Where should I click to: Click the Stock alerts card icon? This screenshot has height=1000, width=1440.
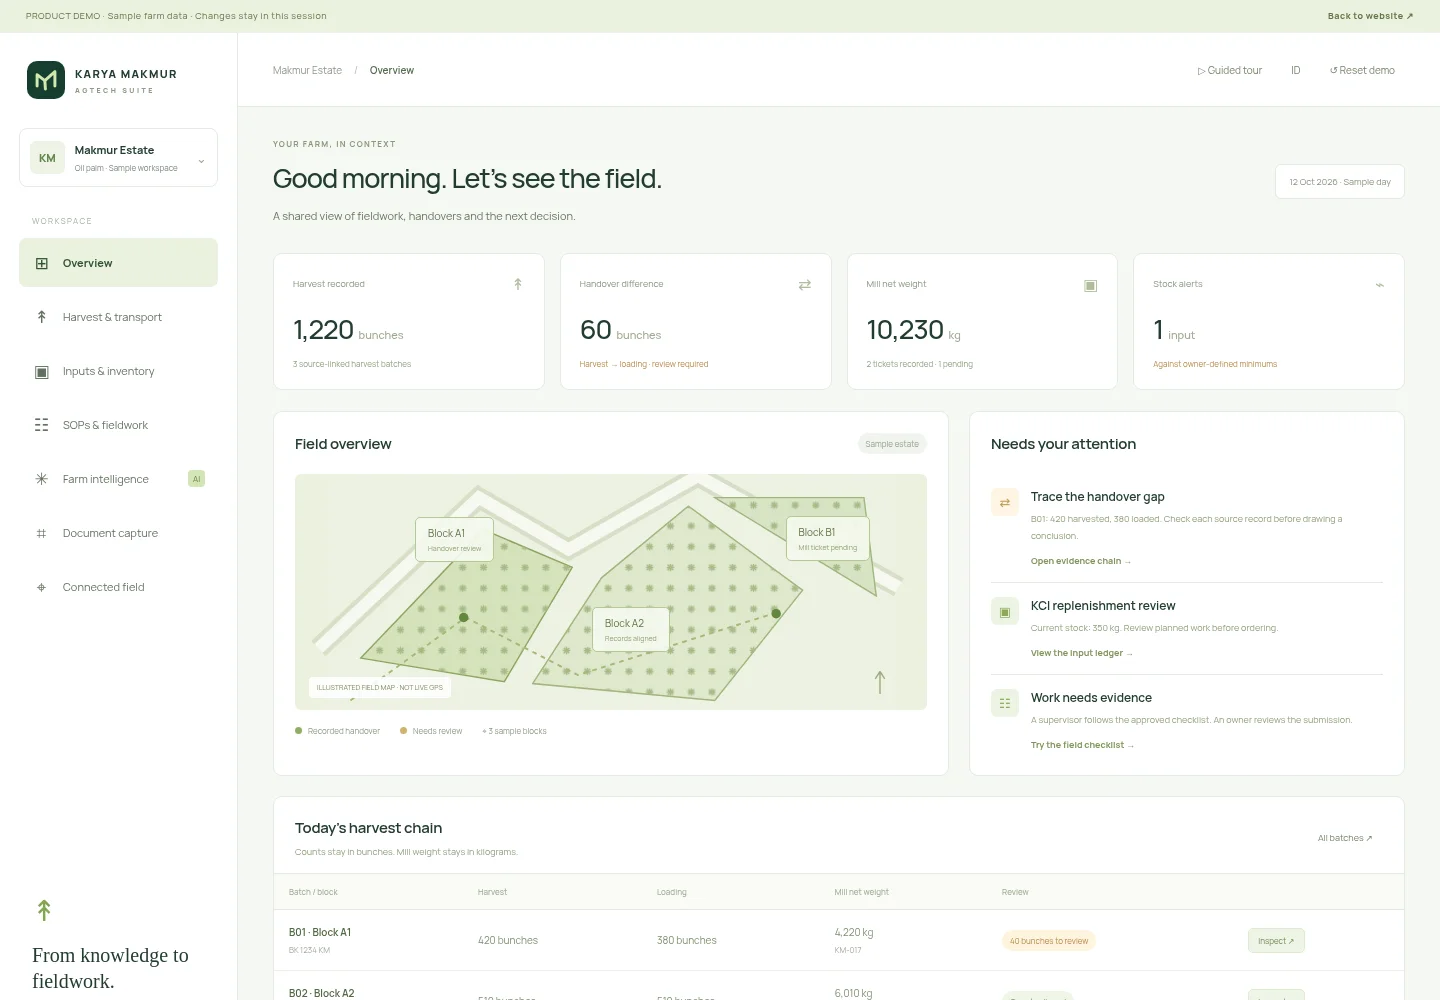pyautogui.click(x=1380, y=285)
